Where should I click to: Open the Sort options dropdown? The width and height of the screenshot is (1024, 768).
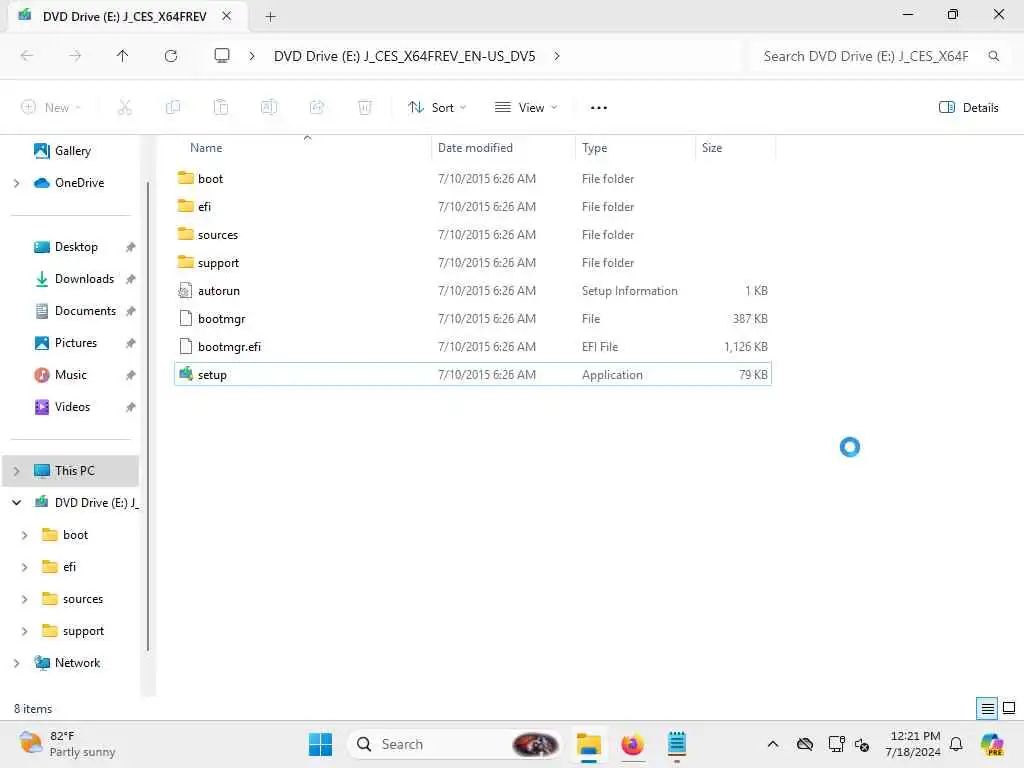(437, 107)
